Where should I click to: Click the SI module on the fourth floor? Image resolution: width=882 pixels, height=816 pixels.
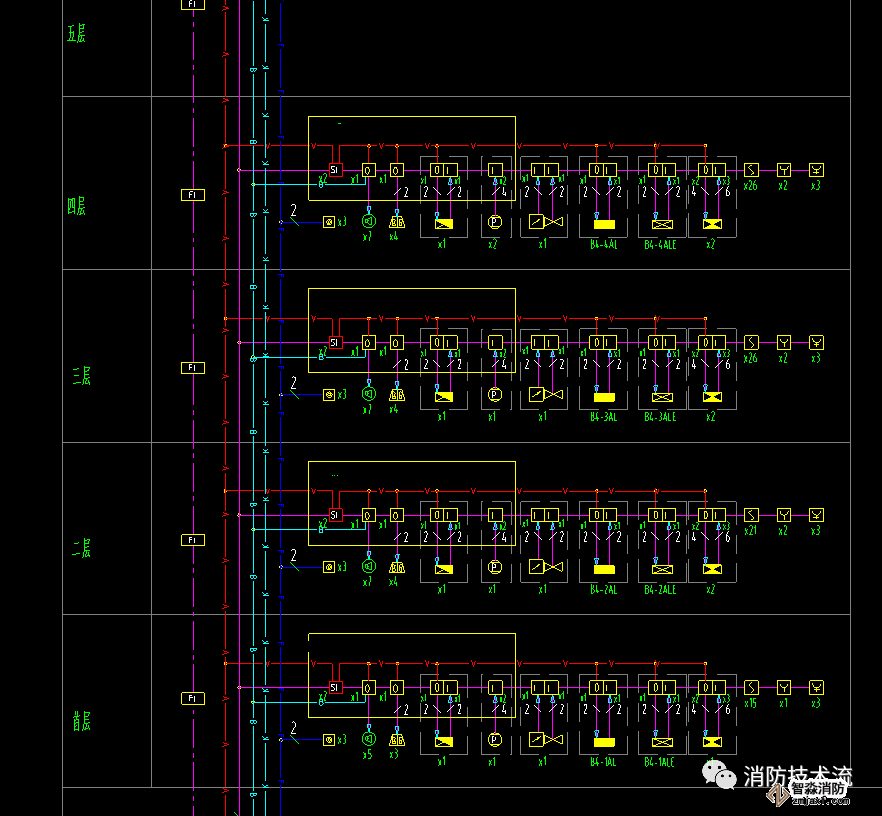(336, 170)
